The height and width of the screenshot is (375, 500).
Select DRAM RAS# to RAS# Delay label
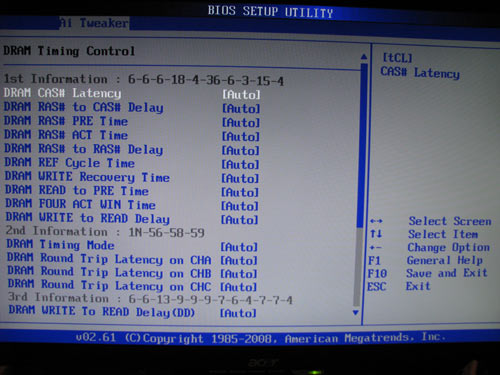click(x=84, y=149)
